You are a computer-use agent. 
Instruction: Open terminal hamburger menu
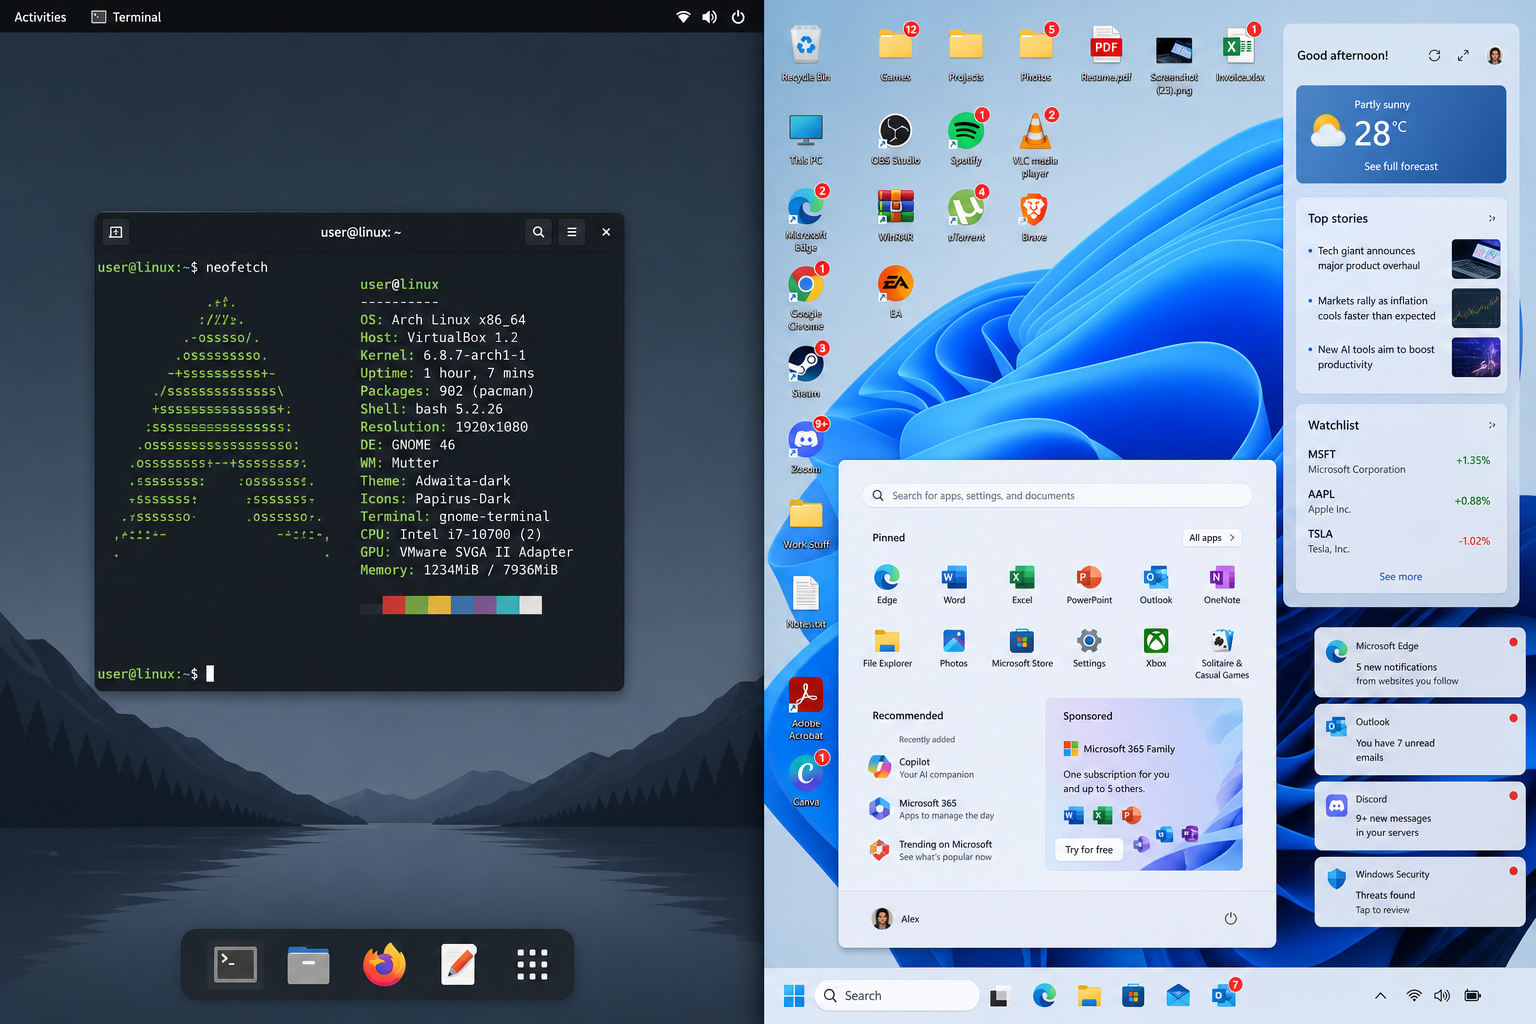[572, 232]
